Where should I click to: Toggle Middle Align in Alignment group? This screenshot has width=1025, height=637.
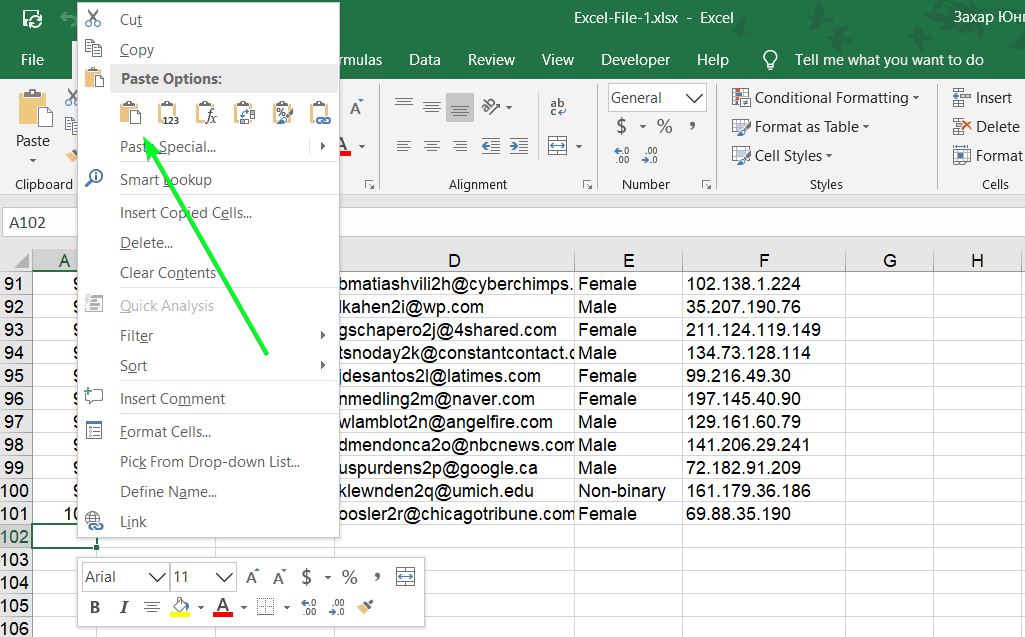coord(431,107)
